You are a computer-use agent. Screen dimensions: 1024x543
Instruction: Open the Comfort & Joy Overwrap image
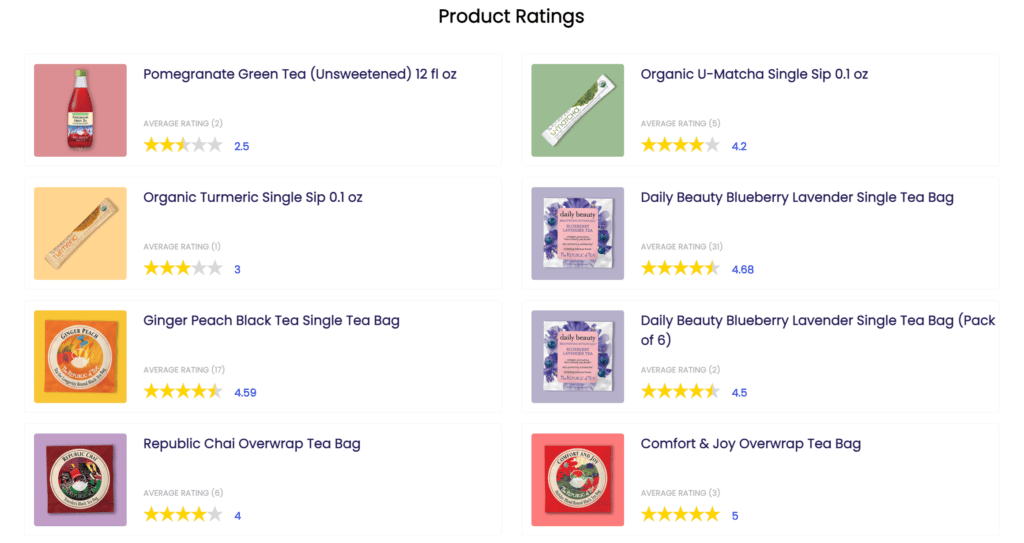(577, 480)
